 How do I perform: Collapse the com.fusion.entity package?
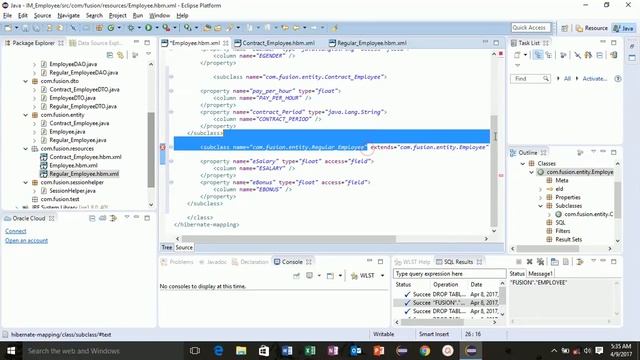(x=26, y=115)
